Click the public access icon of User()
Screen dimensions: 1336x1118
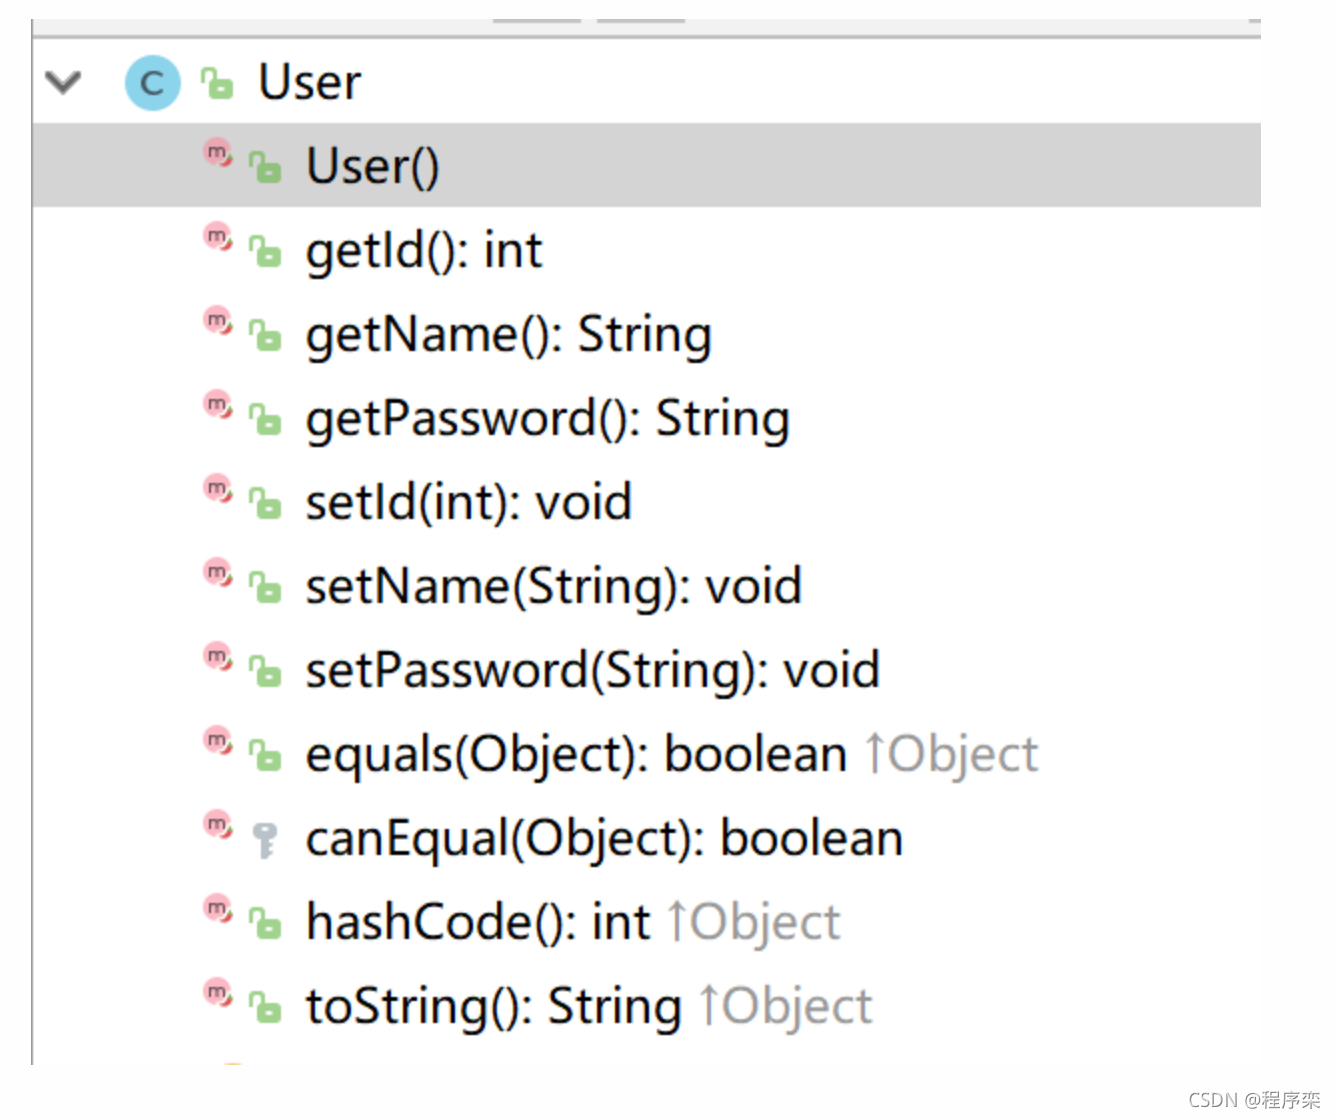[x=265, y=167]
